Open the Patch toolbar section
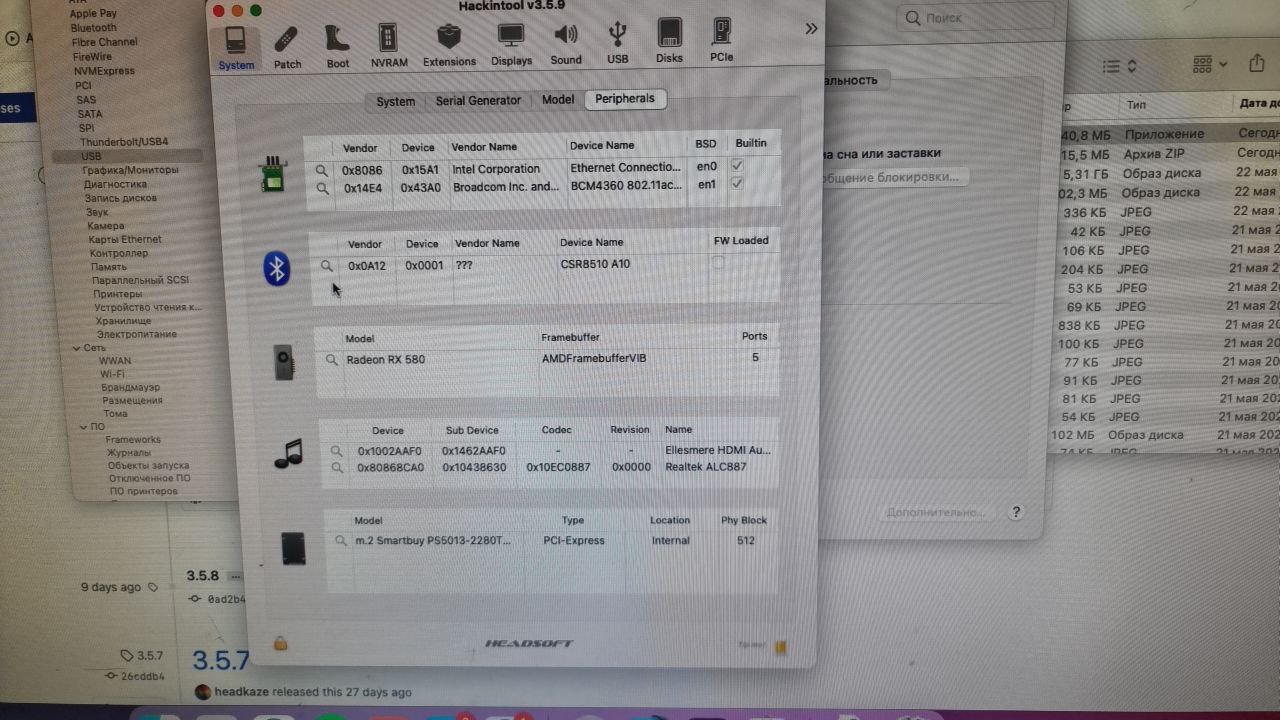Image resolution: width=1280 pixels, height=720 pixels. click(287, 47)
